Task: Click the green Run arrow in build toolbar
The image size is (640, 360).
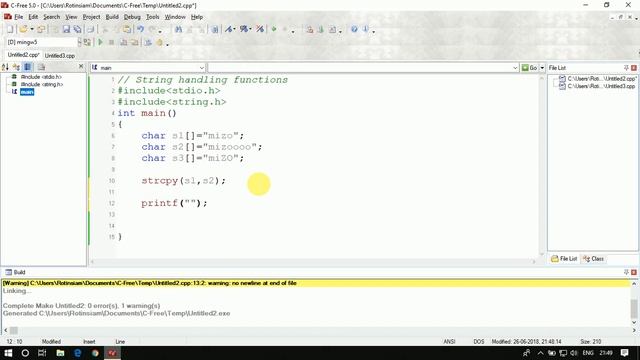Action: pyautogui.click(x=100, y=42)
